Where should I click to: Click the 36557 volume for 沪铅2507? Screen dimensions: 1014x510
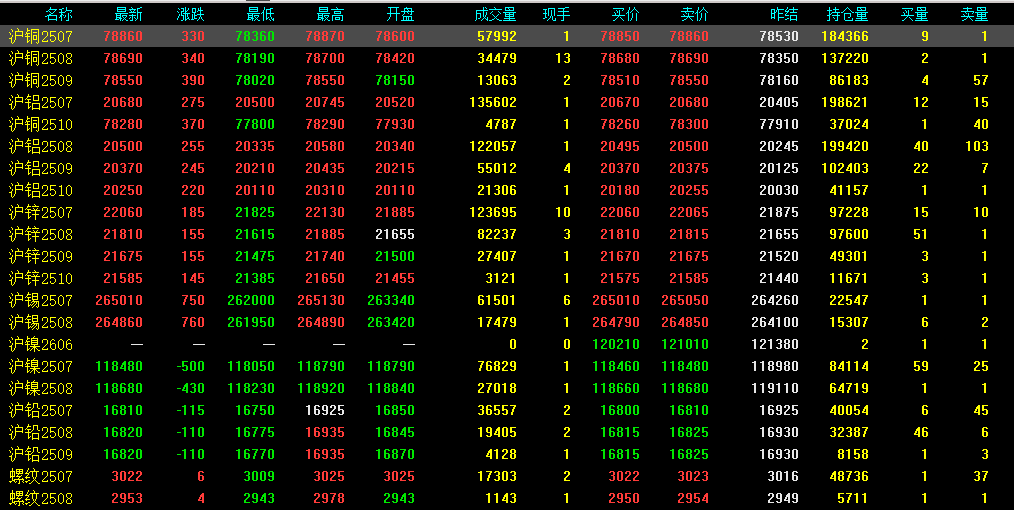497,410
